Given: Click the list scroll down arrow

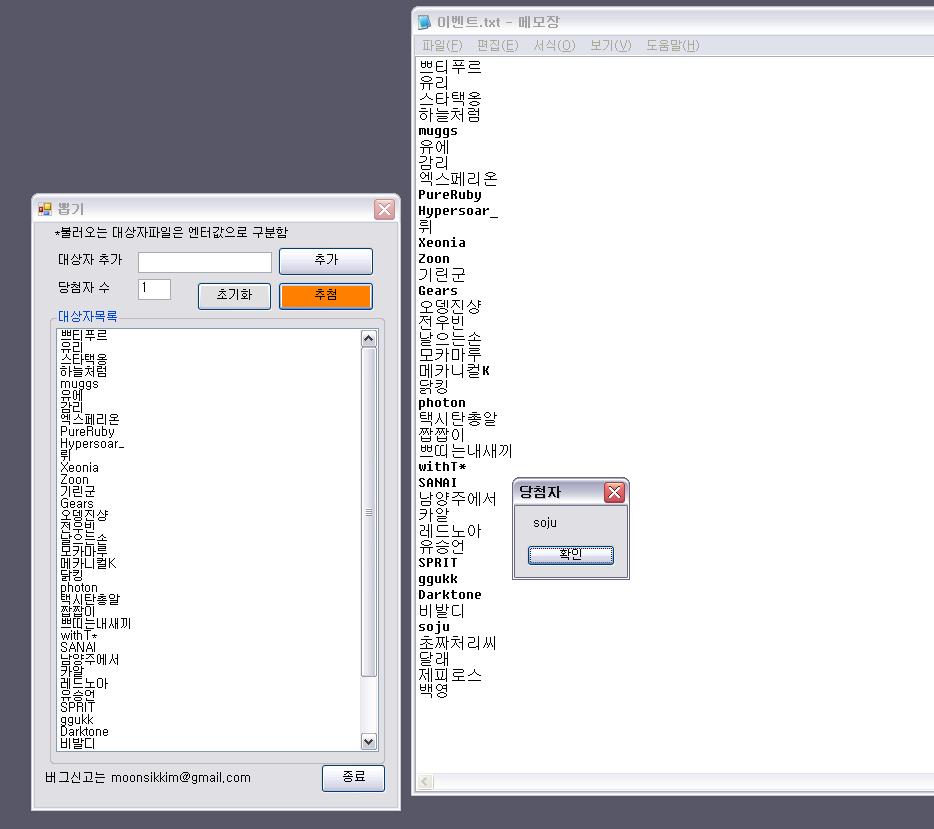Looking at the screenshot, I should [x=369, y=741].
